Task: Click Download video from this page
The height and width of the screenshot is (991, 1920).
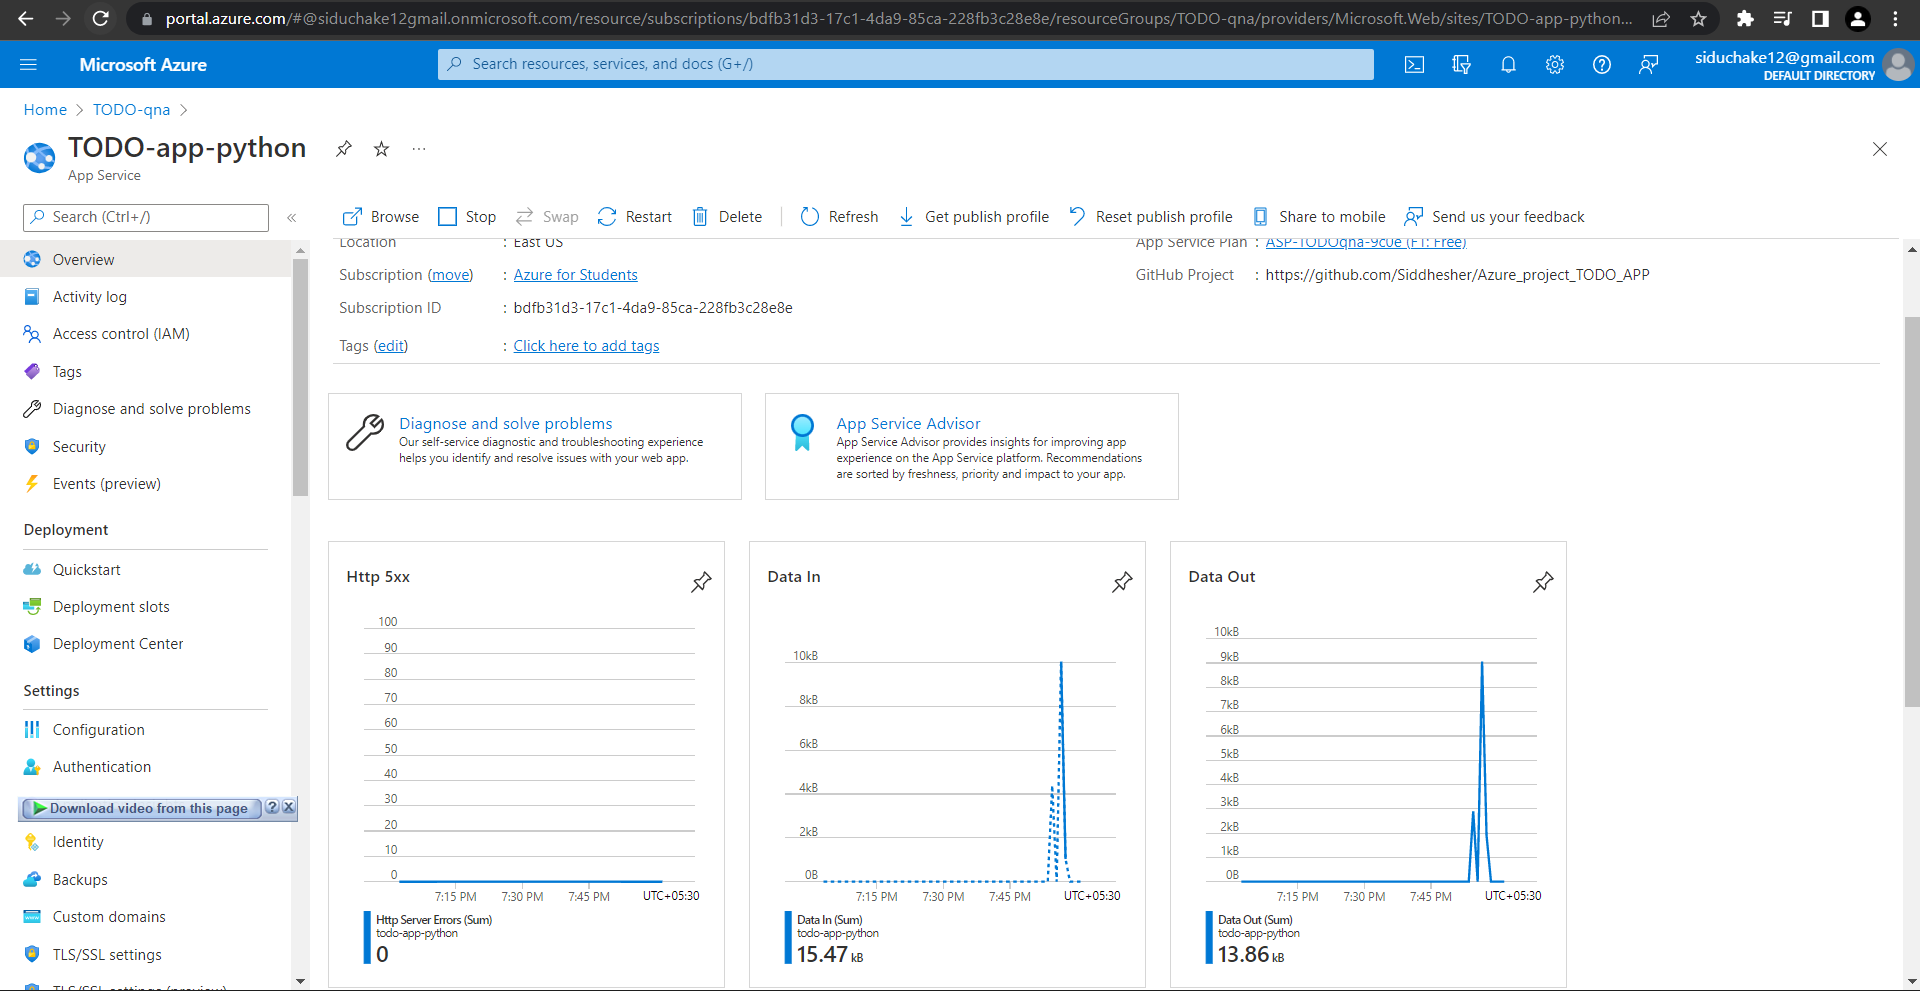Action: (x=140, y=808)
